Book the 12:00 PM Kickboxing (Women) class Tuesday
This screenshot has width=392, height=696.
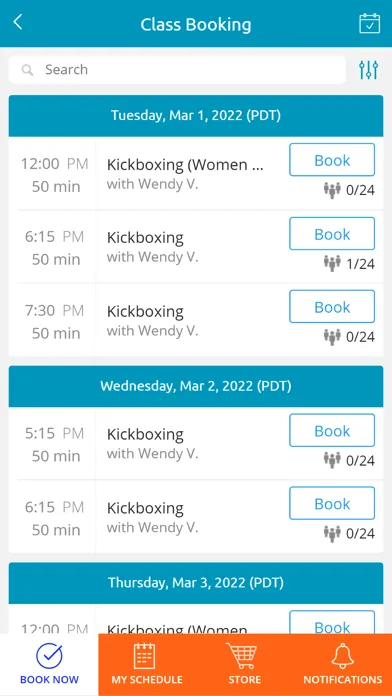332,160
